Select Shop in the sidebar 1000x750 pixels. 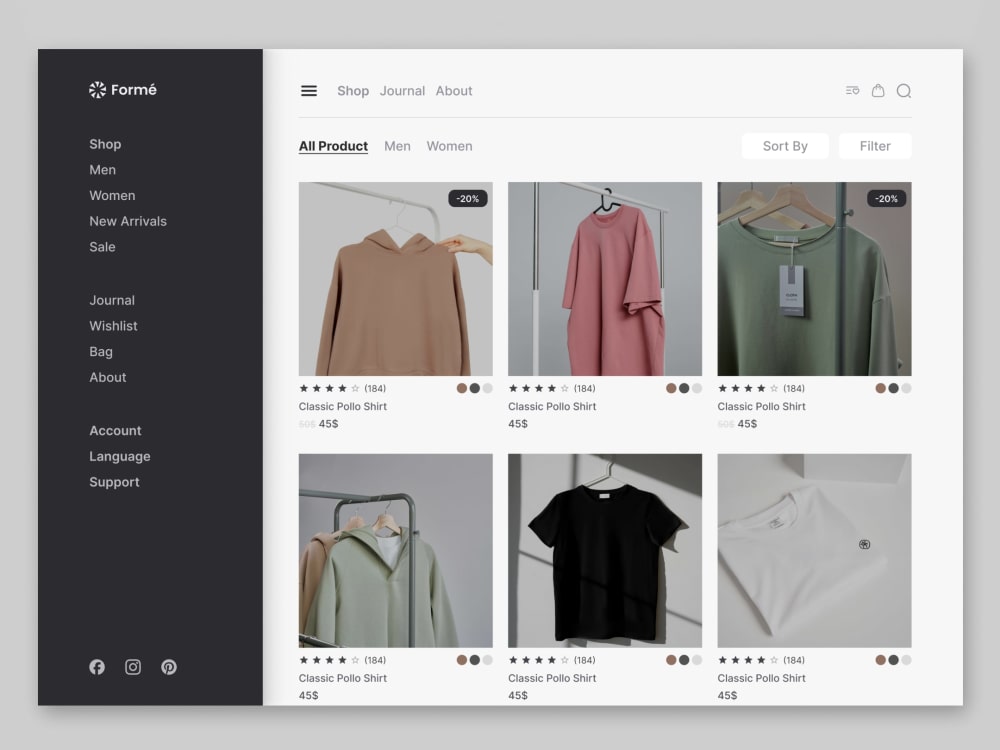105,144
